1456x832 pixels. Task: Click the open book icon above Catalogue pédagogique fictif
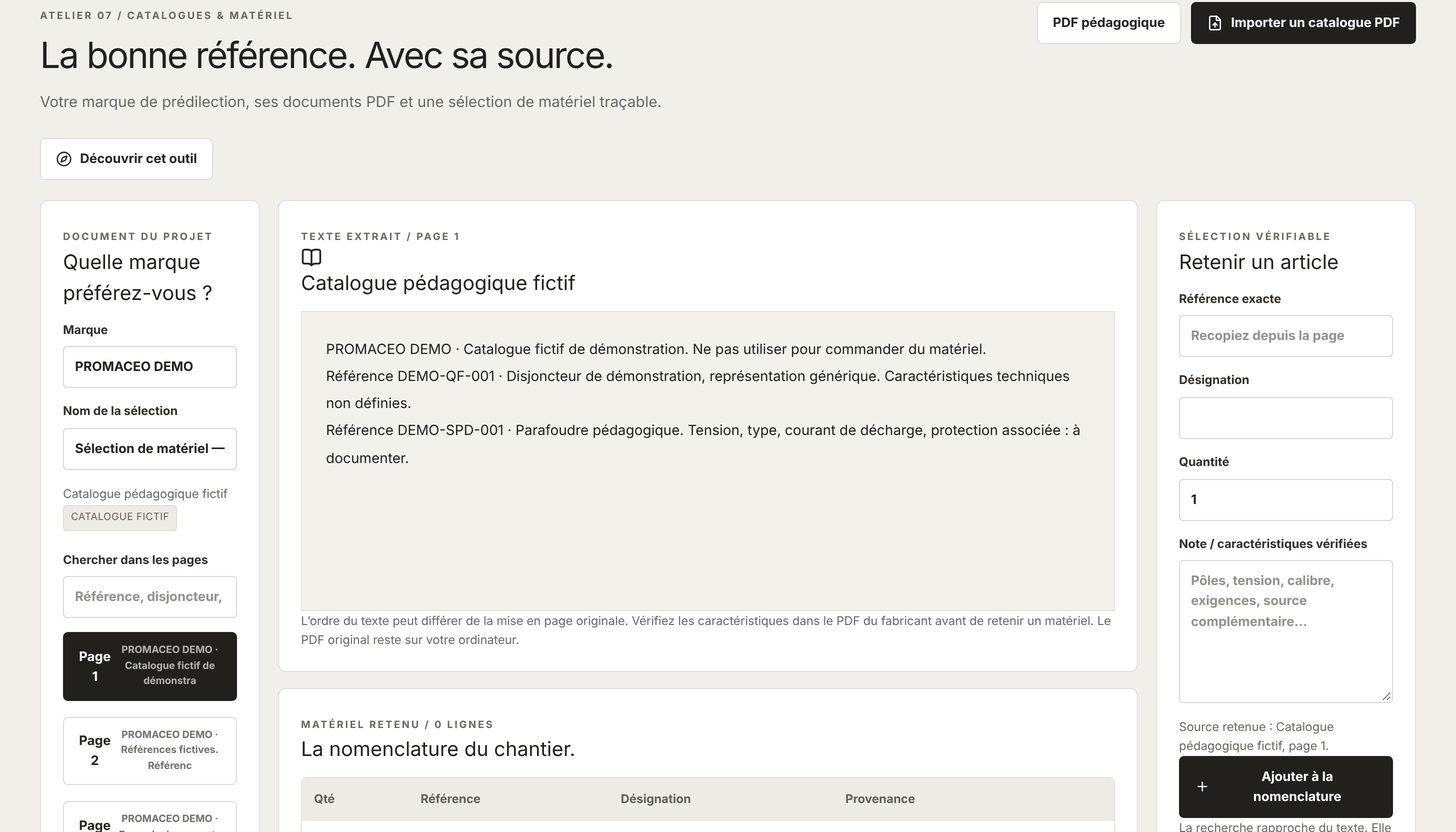pos(311,257)
